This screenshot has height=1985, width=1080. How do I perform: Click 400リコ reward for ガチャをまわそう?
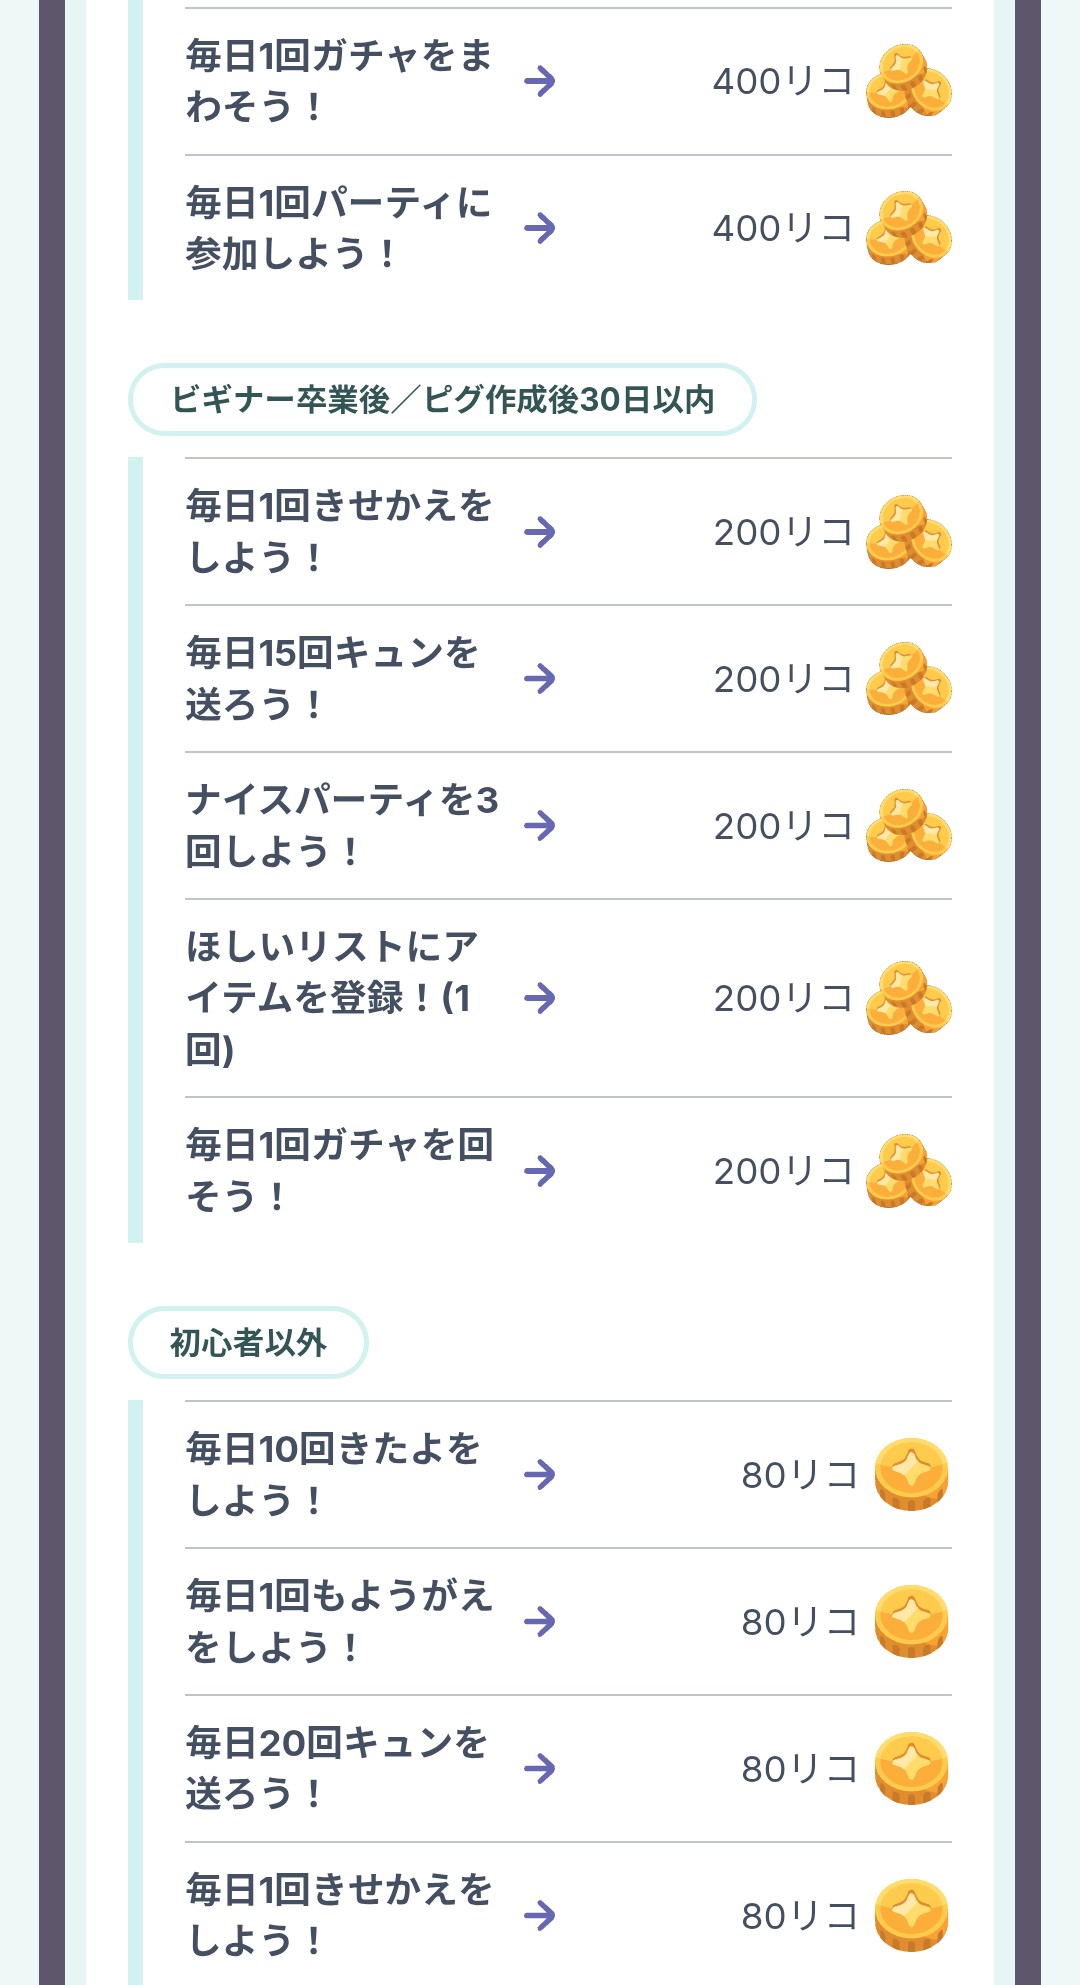tap(782, 81)
